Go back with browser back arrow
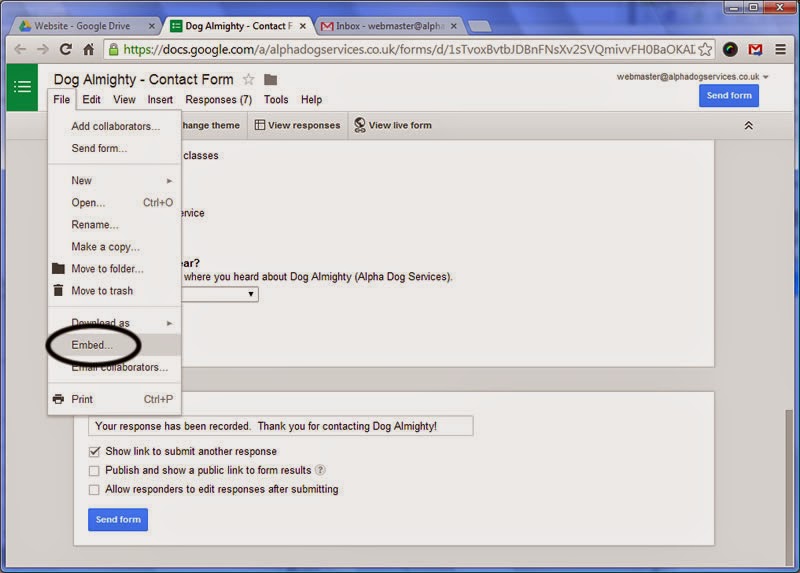This screenshot has width=800, height=573. [20, 49]
